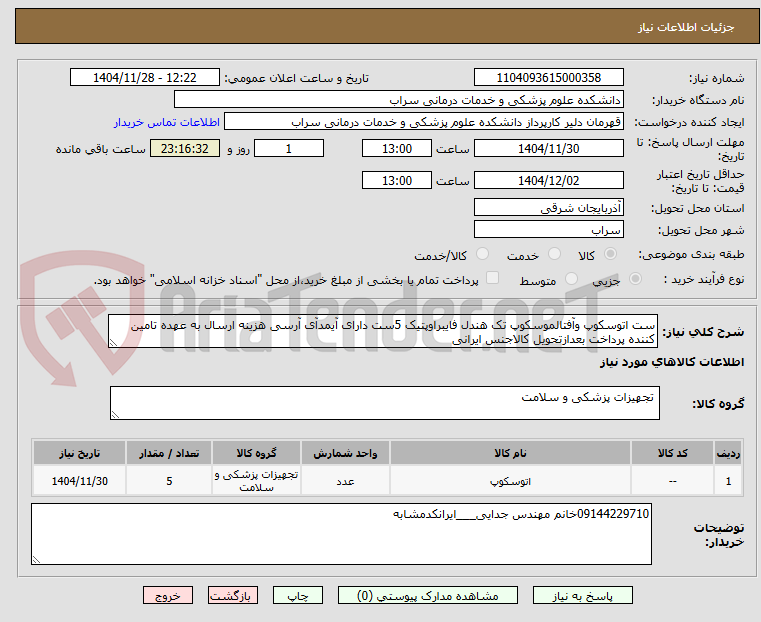Viewport: 761px width, 622px height.
Task: Click the buyer description textarea
Action: (x=341, y=534)
